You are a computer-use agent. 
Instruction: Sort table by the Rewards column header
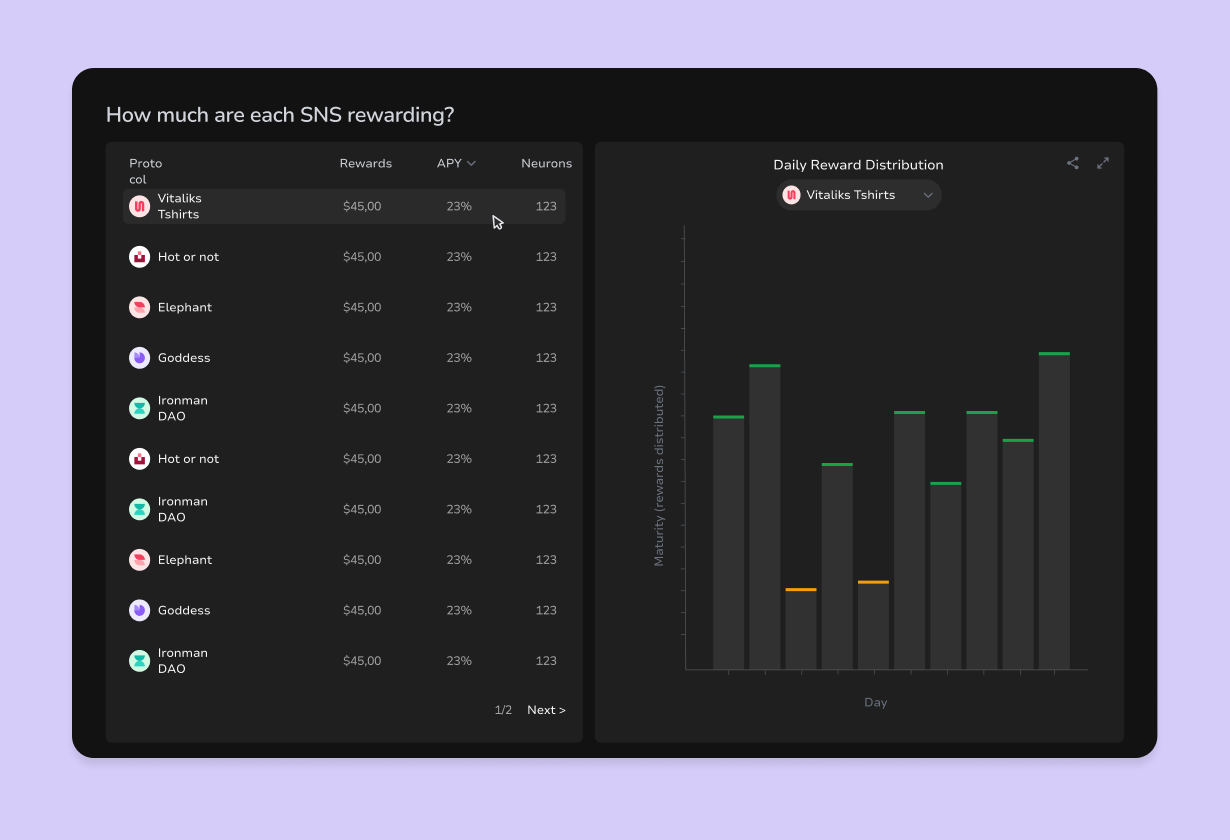coord(365,163)
